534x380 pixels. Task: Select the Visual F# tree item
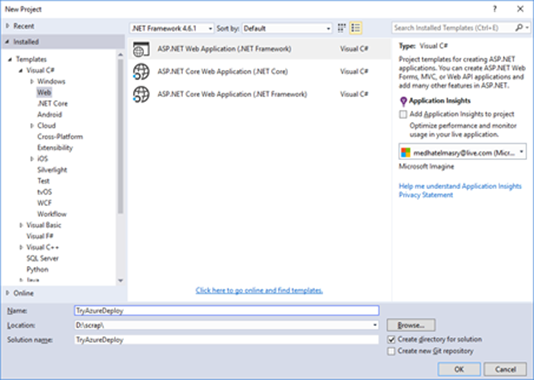40,236
